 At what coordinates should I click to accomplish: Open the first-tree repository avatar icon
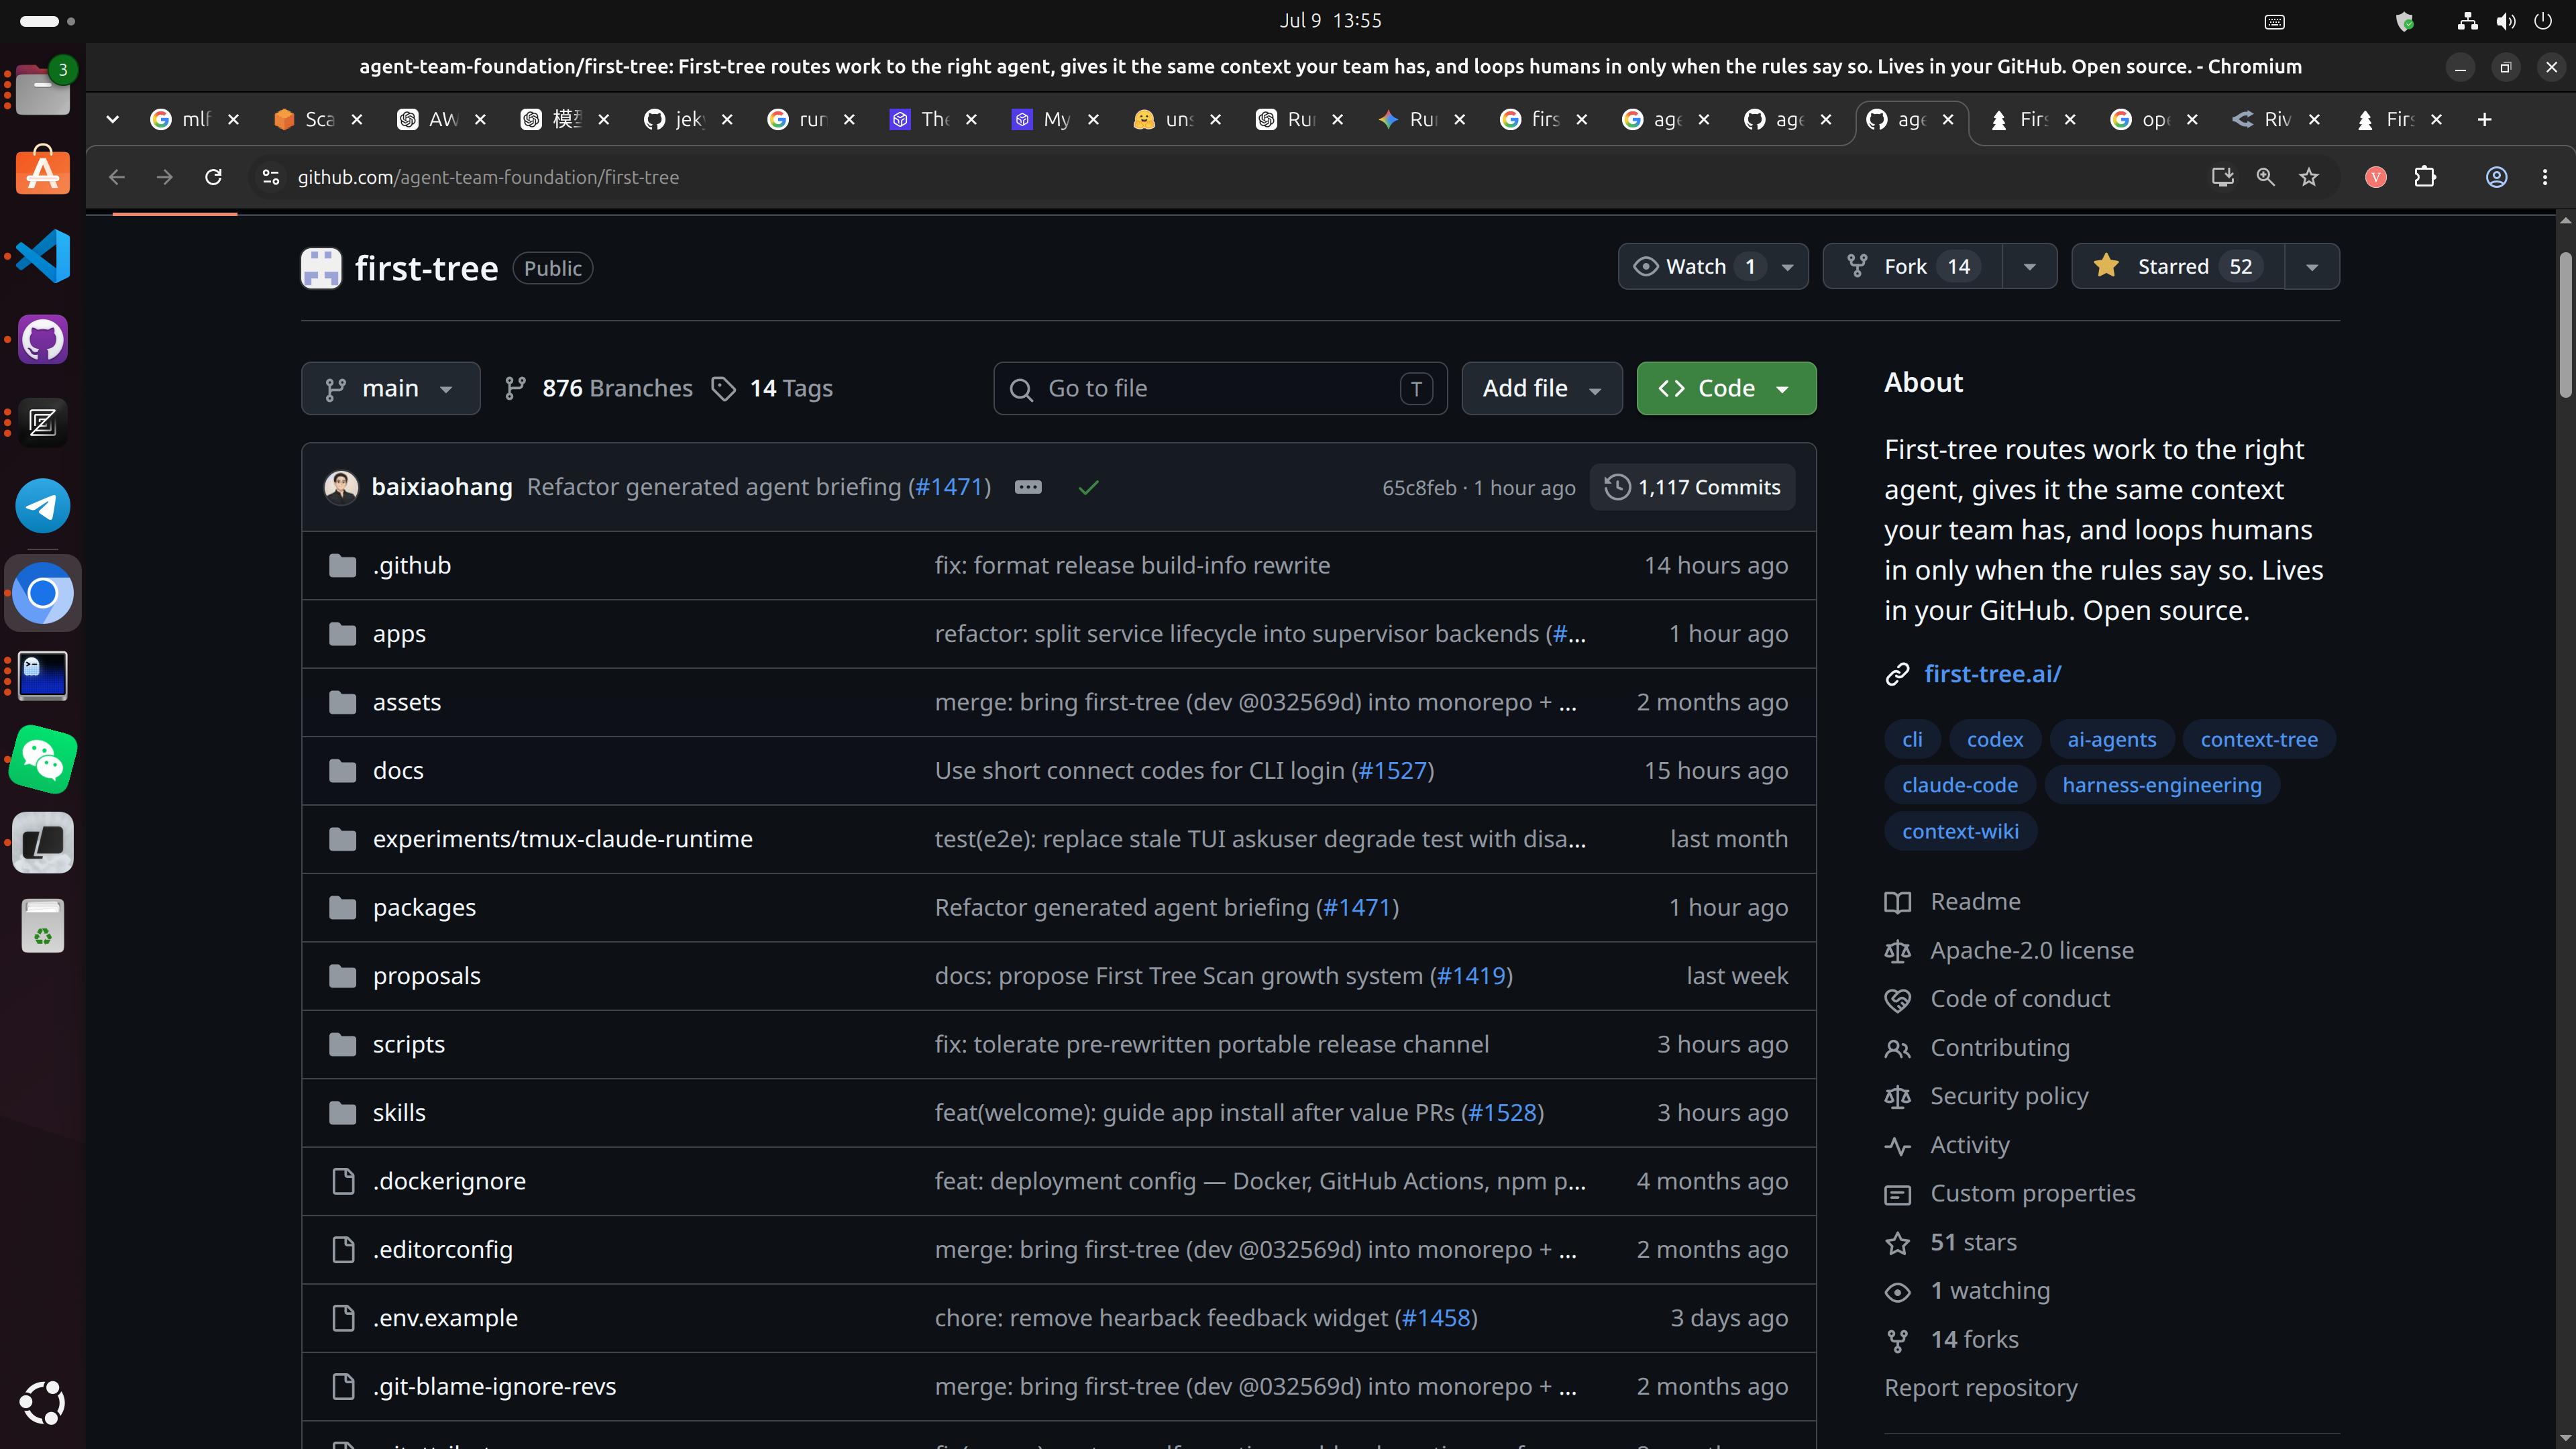321,268
